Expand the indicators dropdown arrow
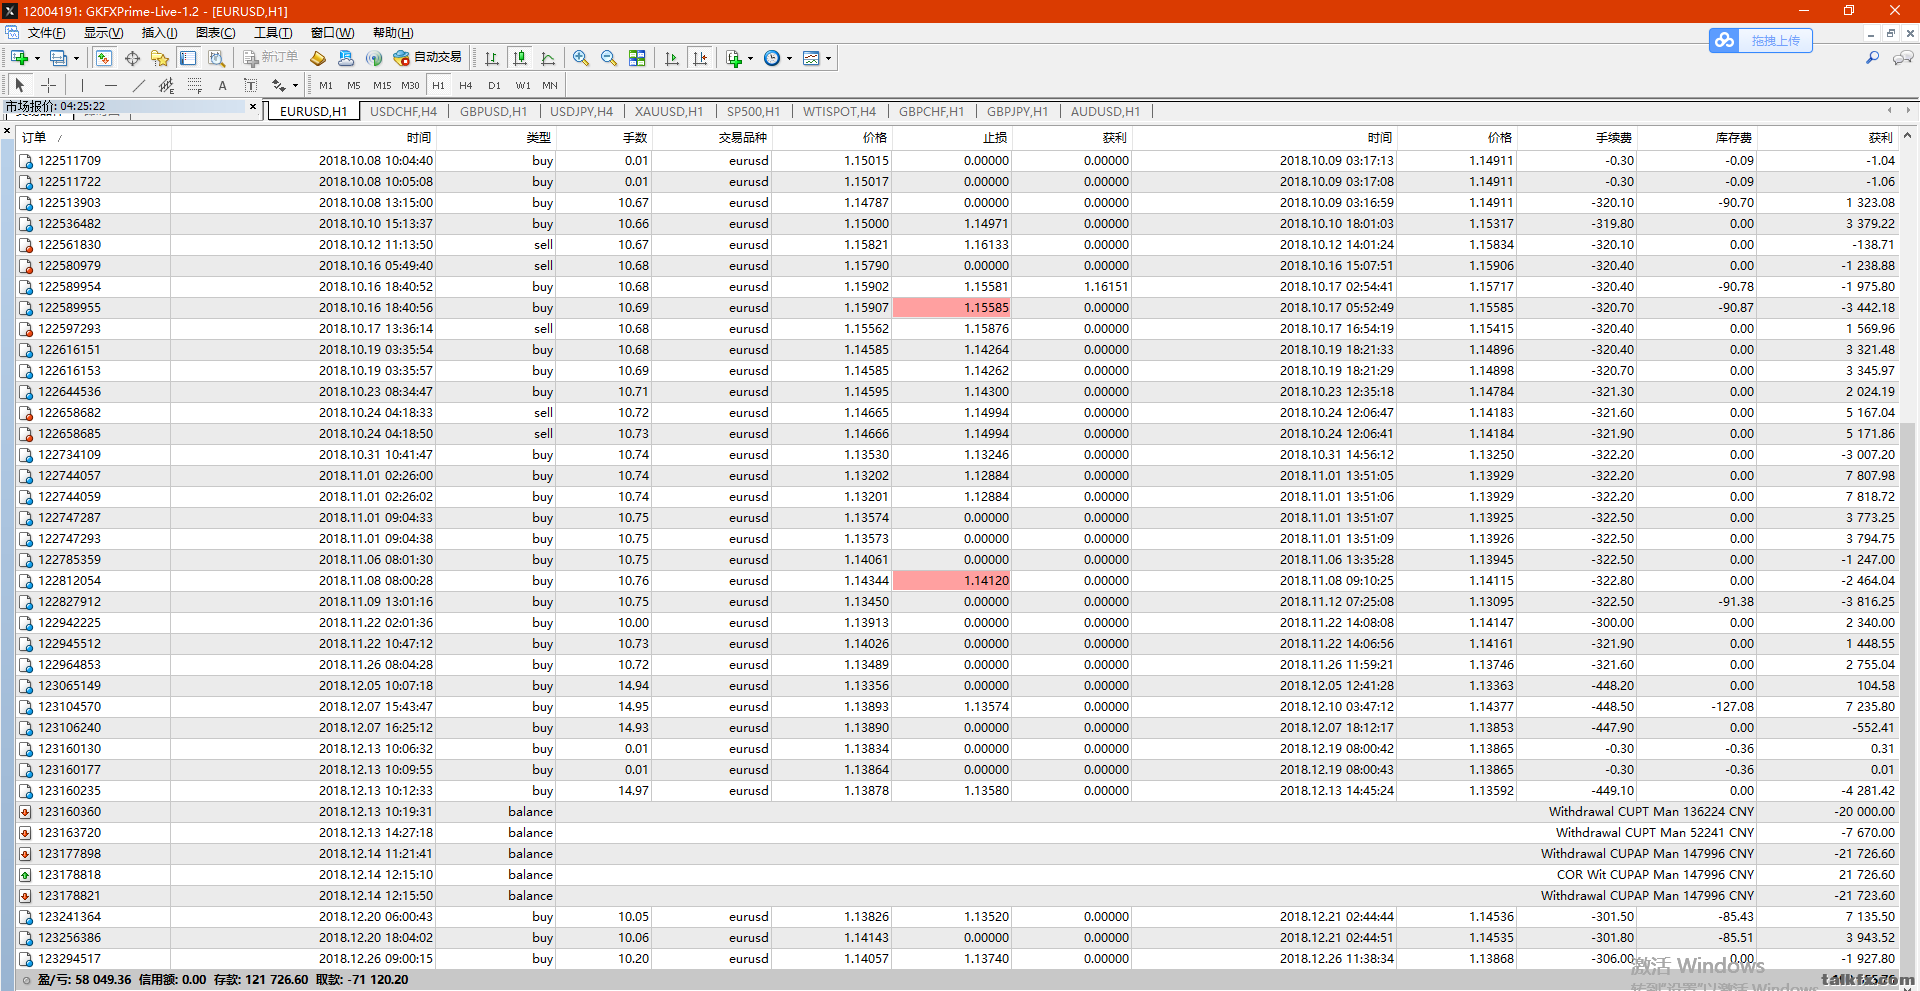1920x991 pixels. pos(750,58)
